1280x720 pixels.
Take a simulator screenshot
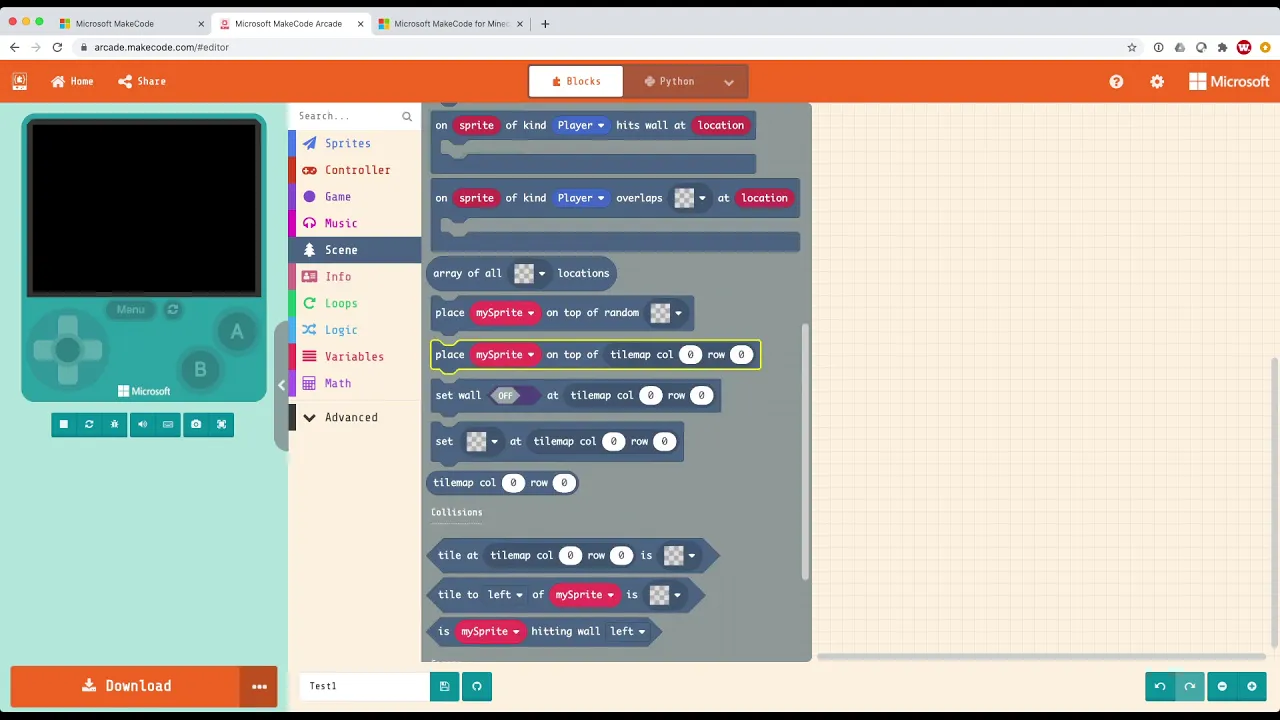coord(195,424)
